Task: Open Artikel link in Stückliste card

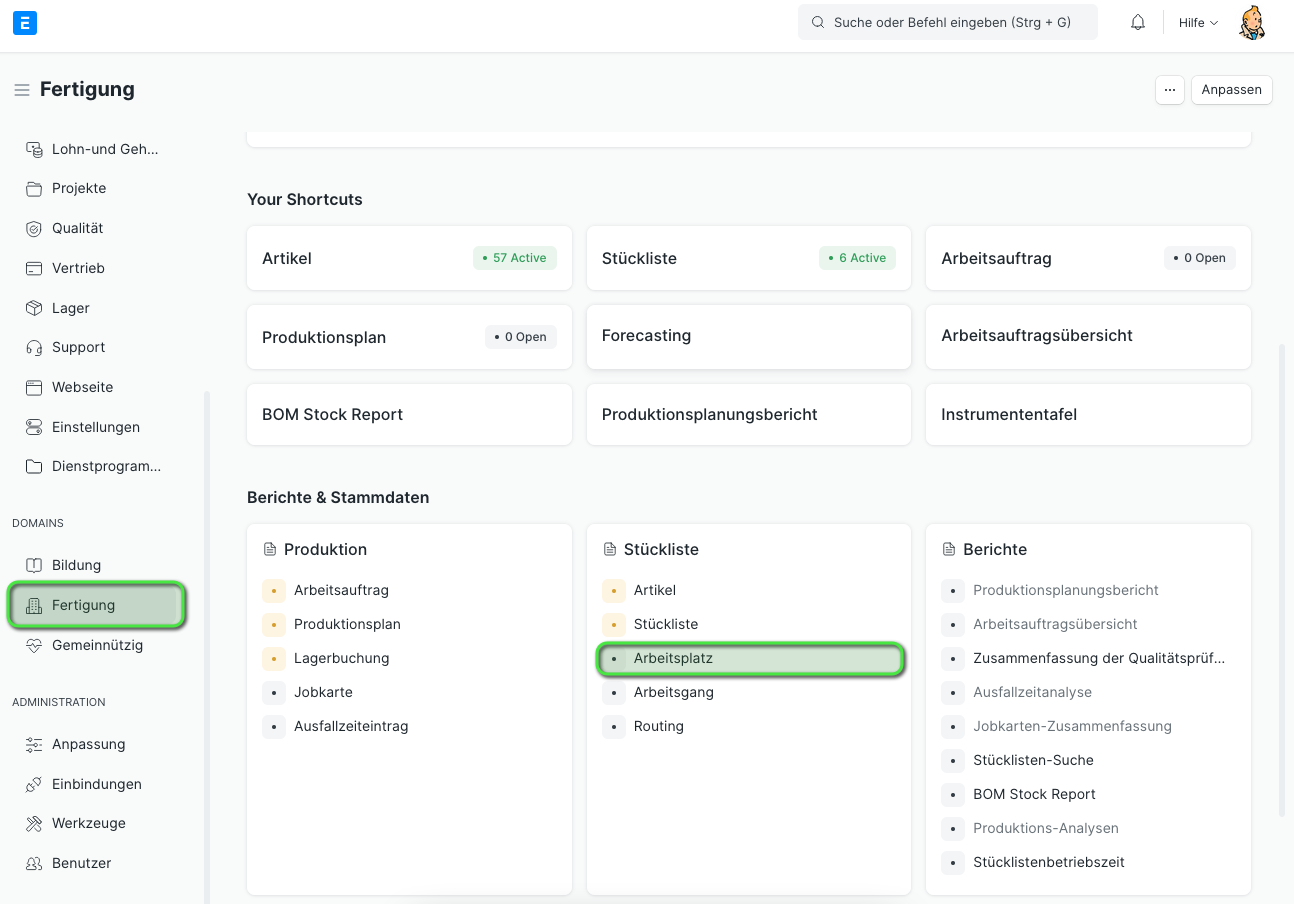Action: pyautogui.click(x=655, y=590)
